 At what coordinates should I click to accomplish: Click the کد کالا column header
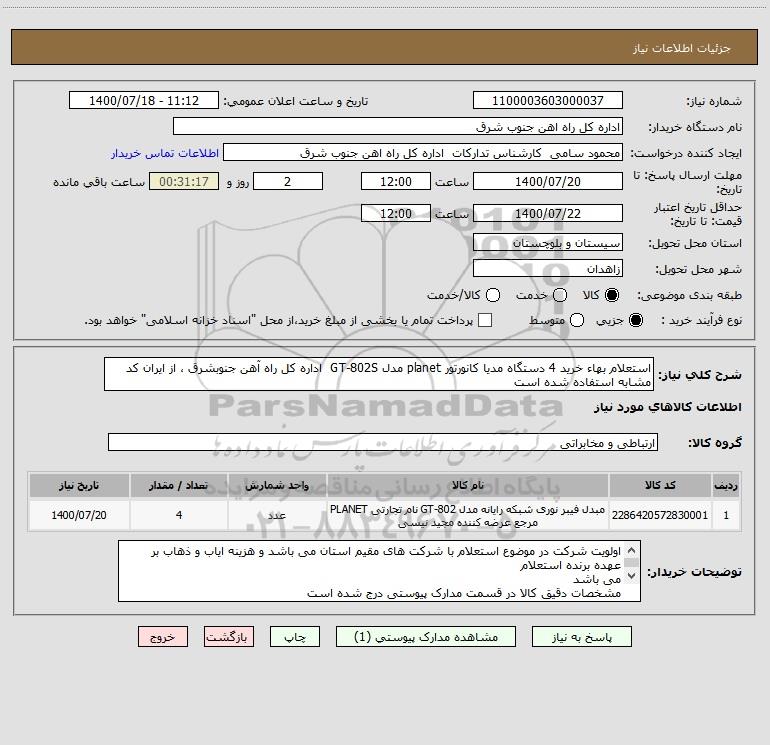(660, 485)
